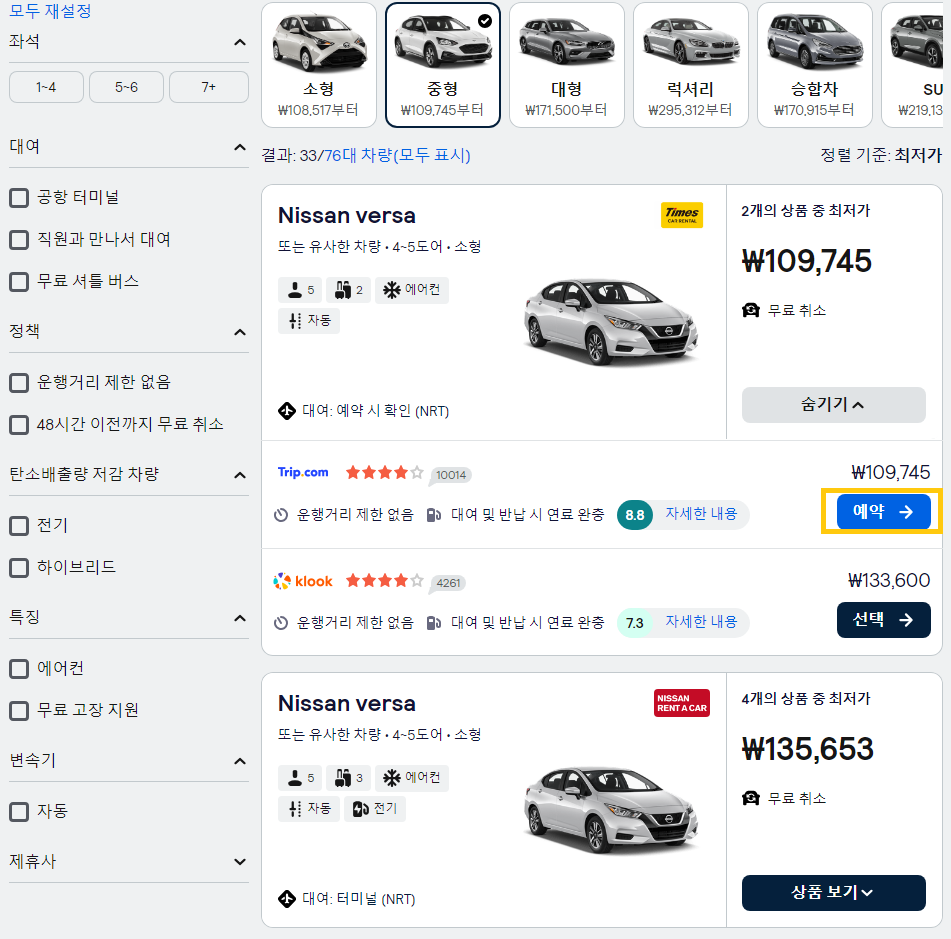Check the 에어컨 feature filter
The height and width of the screenshot is (939, 951).
pyautogui.click(x=19, y=669)
